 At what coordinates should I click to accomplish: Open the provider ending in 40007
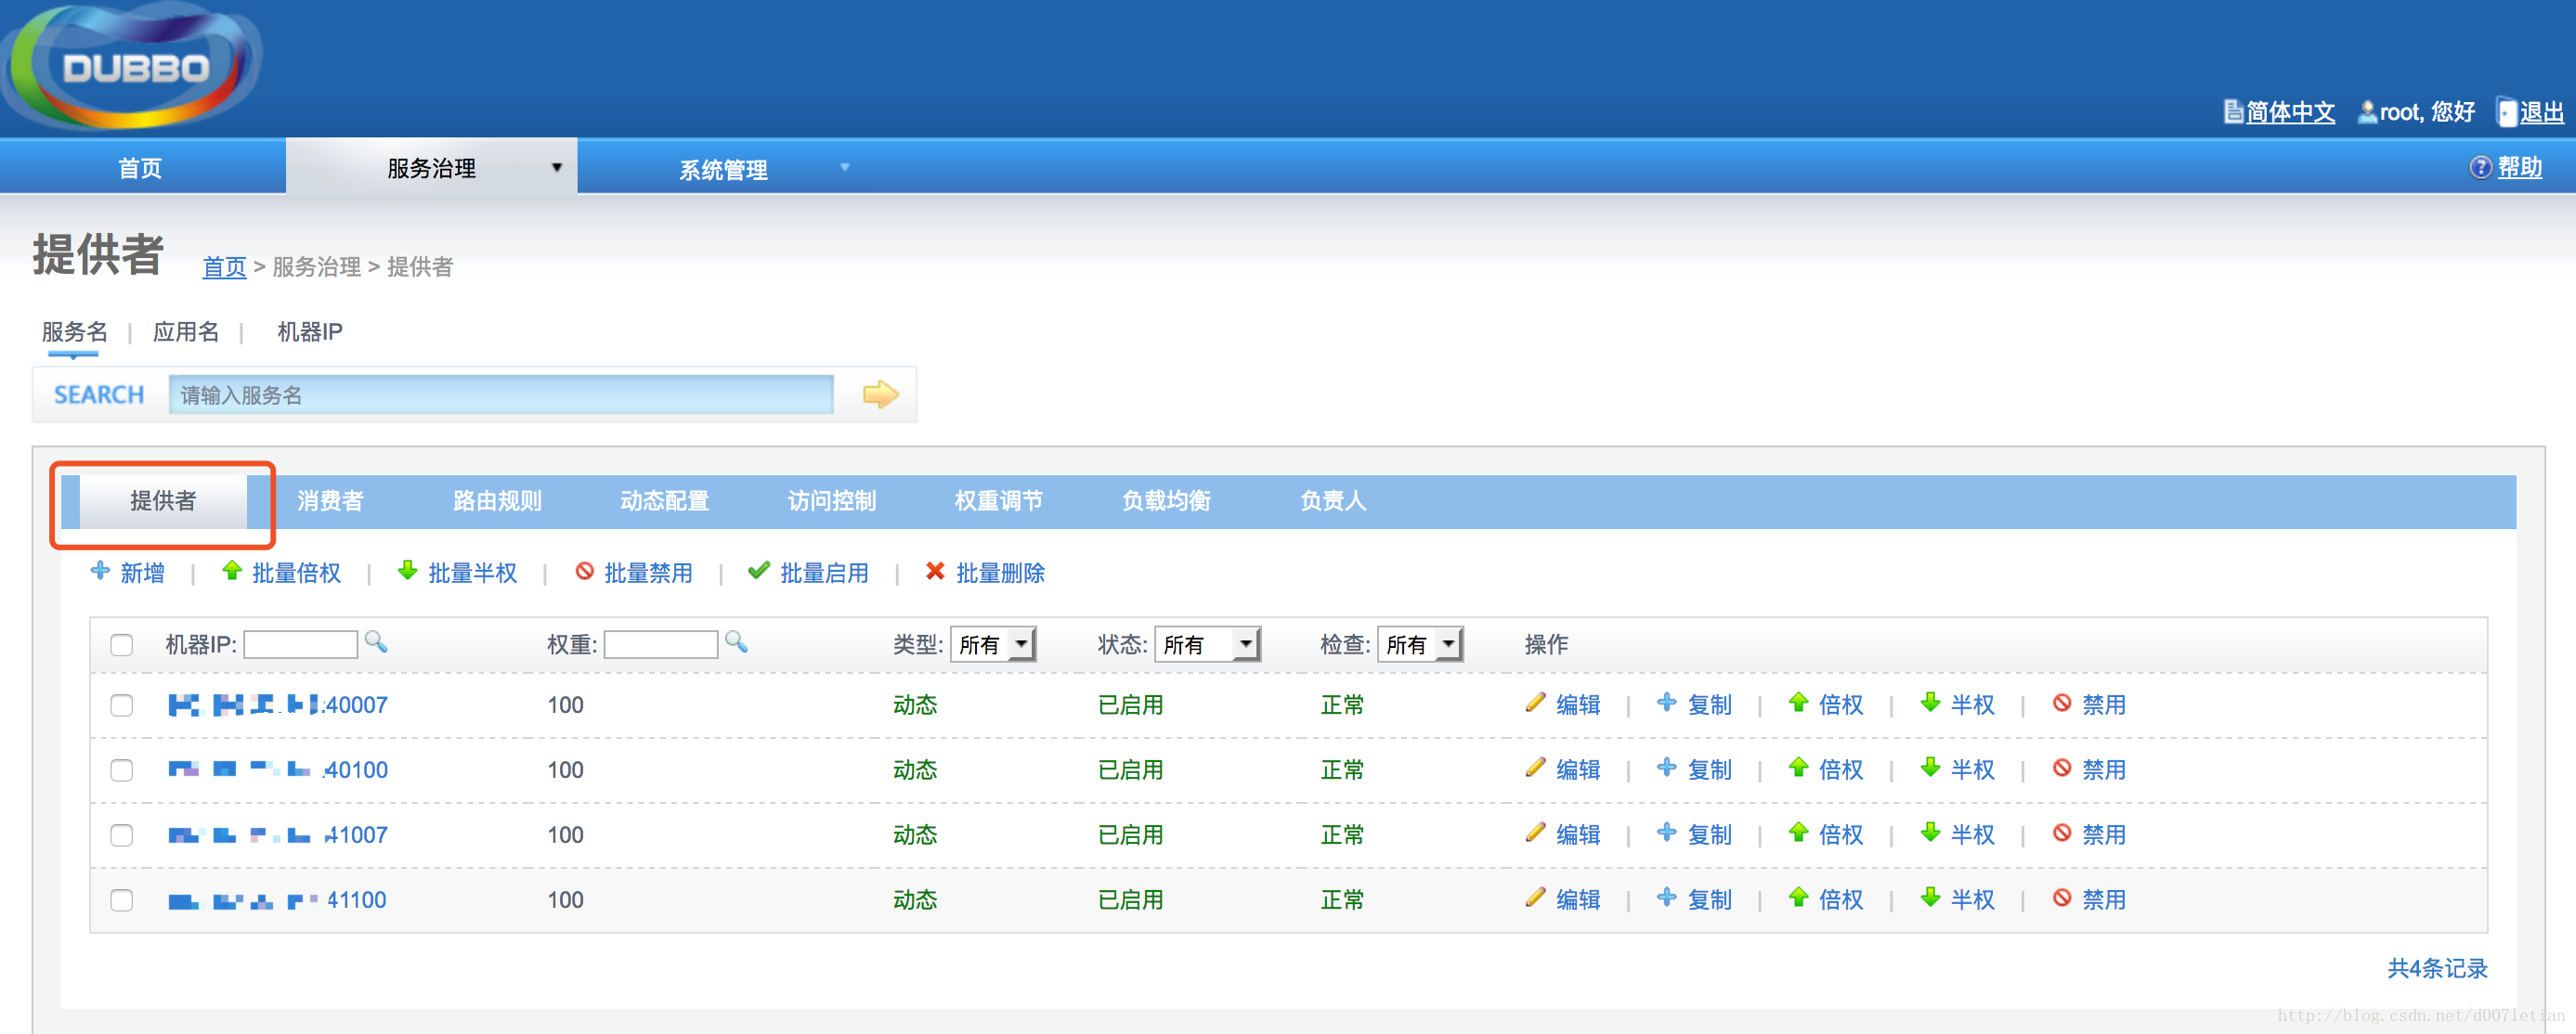point(278,705)
